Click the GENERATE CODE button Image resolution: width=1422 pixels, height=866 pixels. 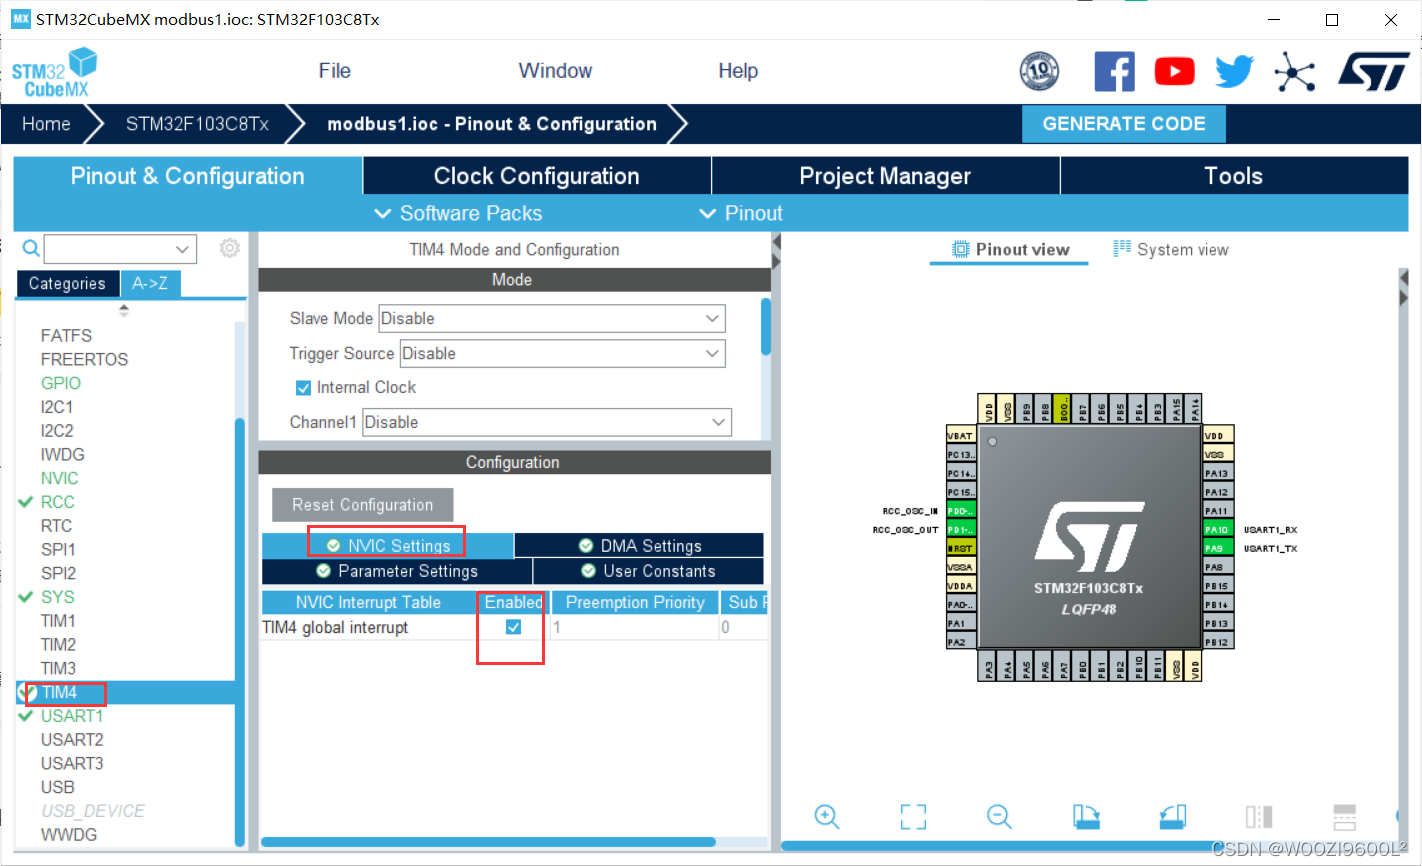(x=1124, y=124)
